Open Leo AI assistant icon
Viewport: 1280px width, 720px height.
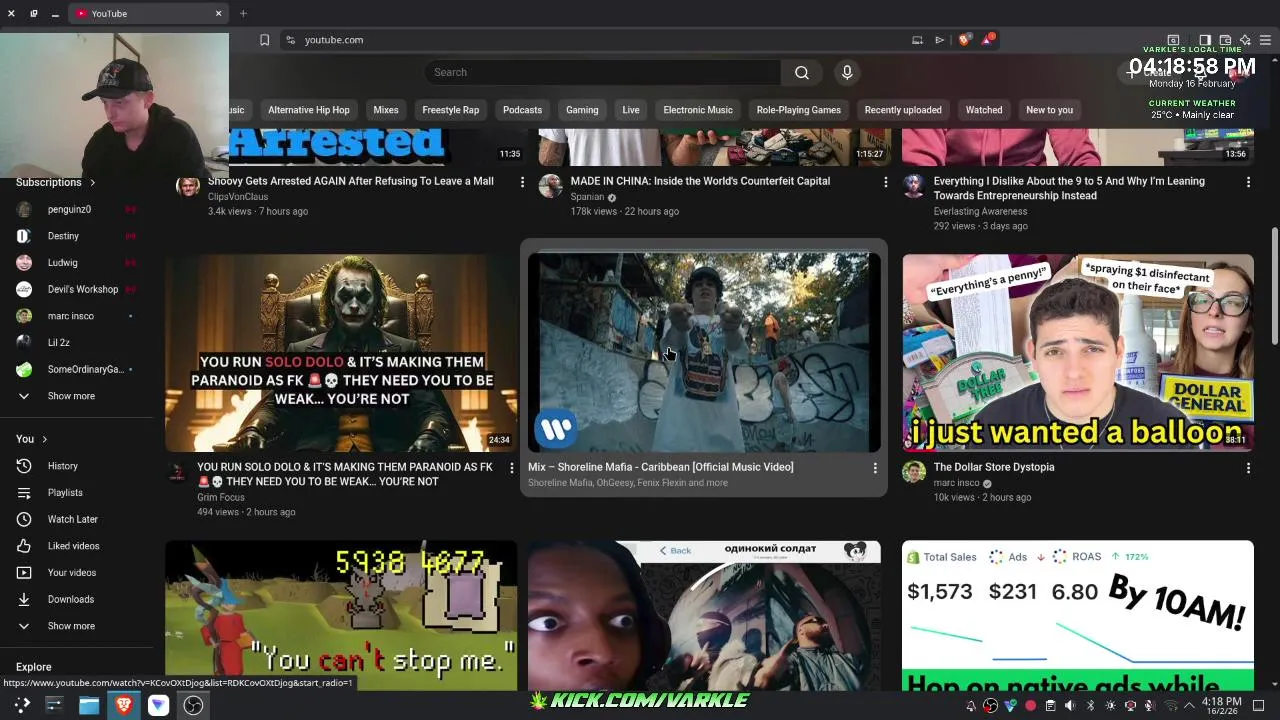click(1245, 40)
